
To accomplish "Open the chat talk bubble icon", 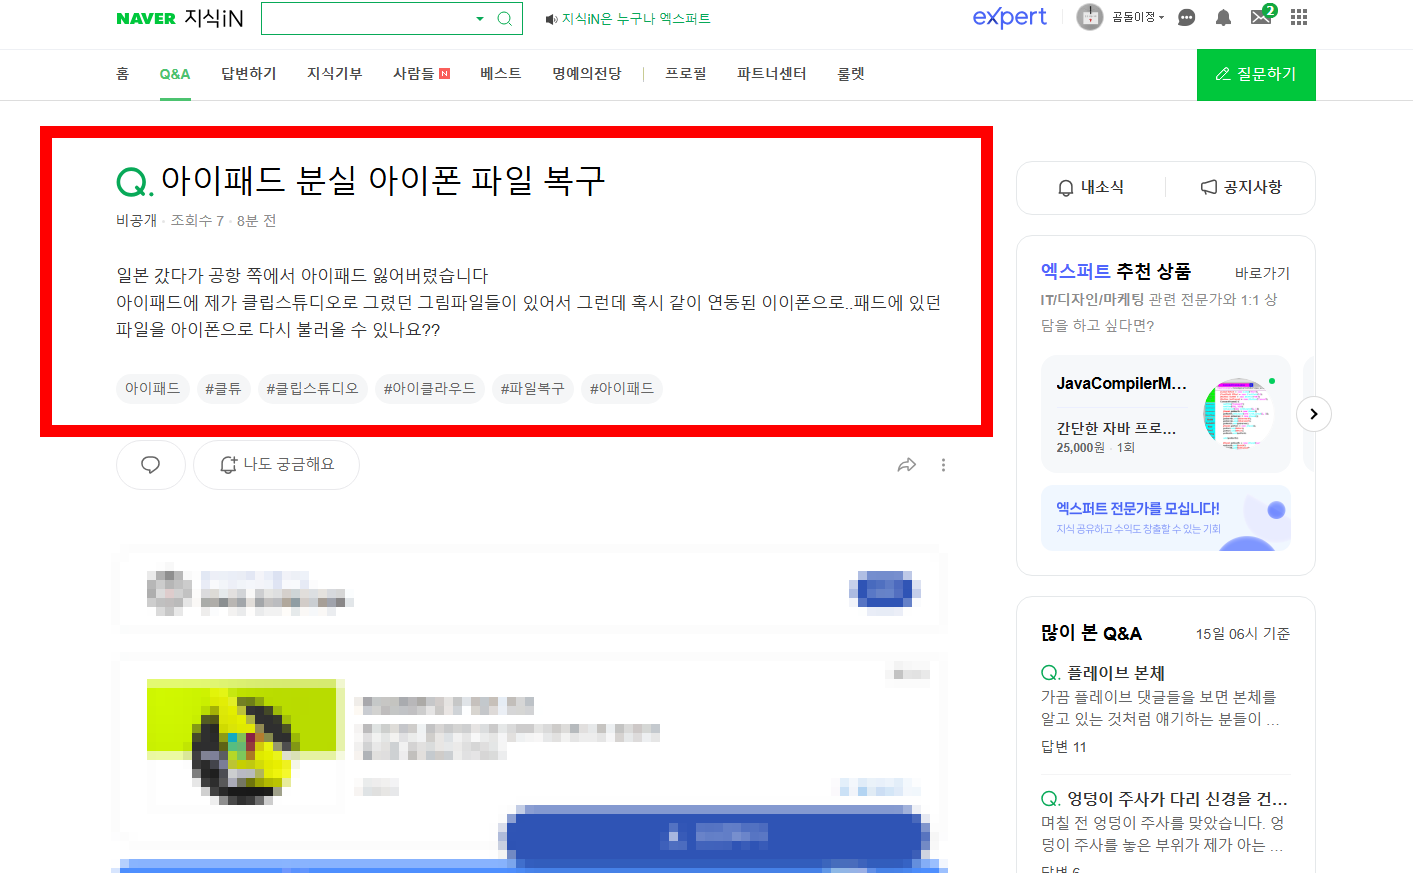I will (1186, 17).
